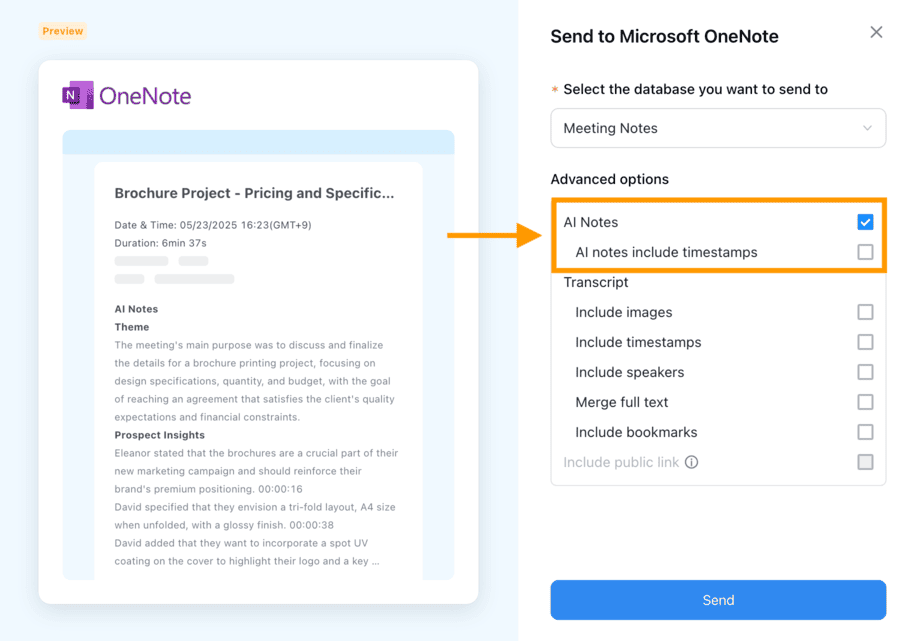Click the AI Notes heading in preview
Viewport: 917px width, 641px height.
pos(136,309)
